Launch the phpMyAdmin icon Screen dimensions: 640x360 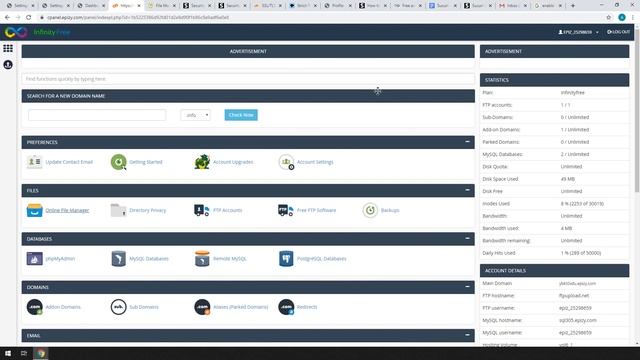coord(34,258)
